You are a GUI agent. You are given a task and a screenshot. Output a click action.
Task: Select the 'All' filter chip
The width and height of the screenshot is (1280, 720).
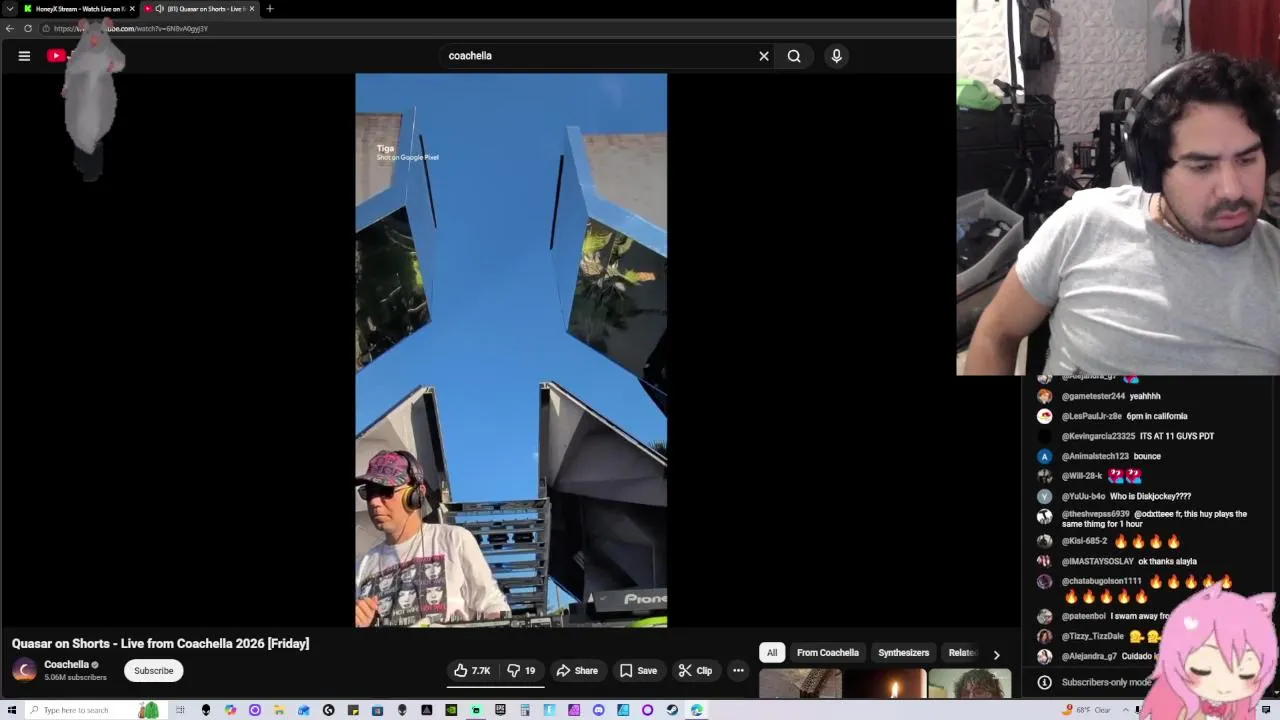(x=772, y=653)
